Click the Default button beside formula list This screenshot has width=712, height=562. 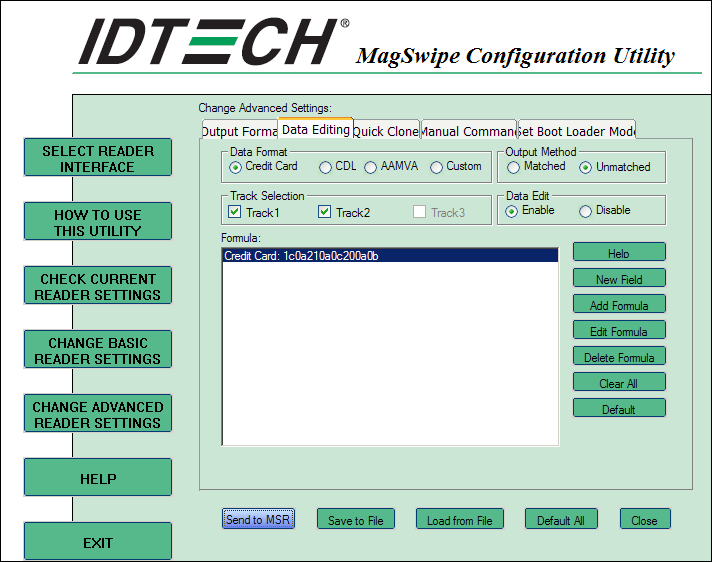(619, 408)
